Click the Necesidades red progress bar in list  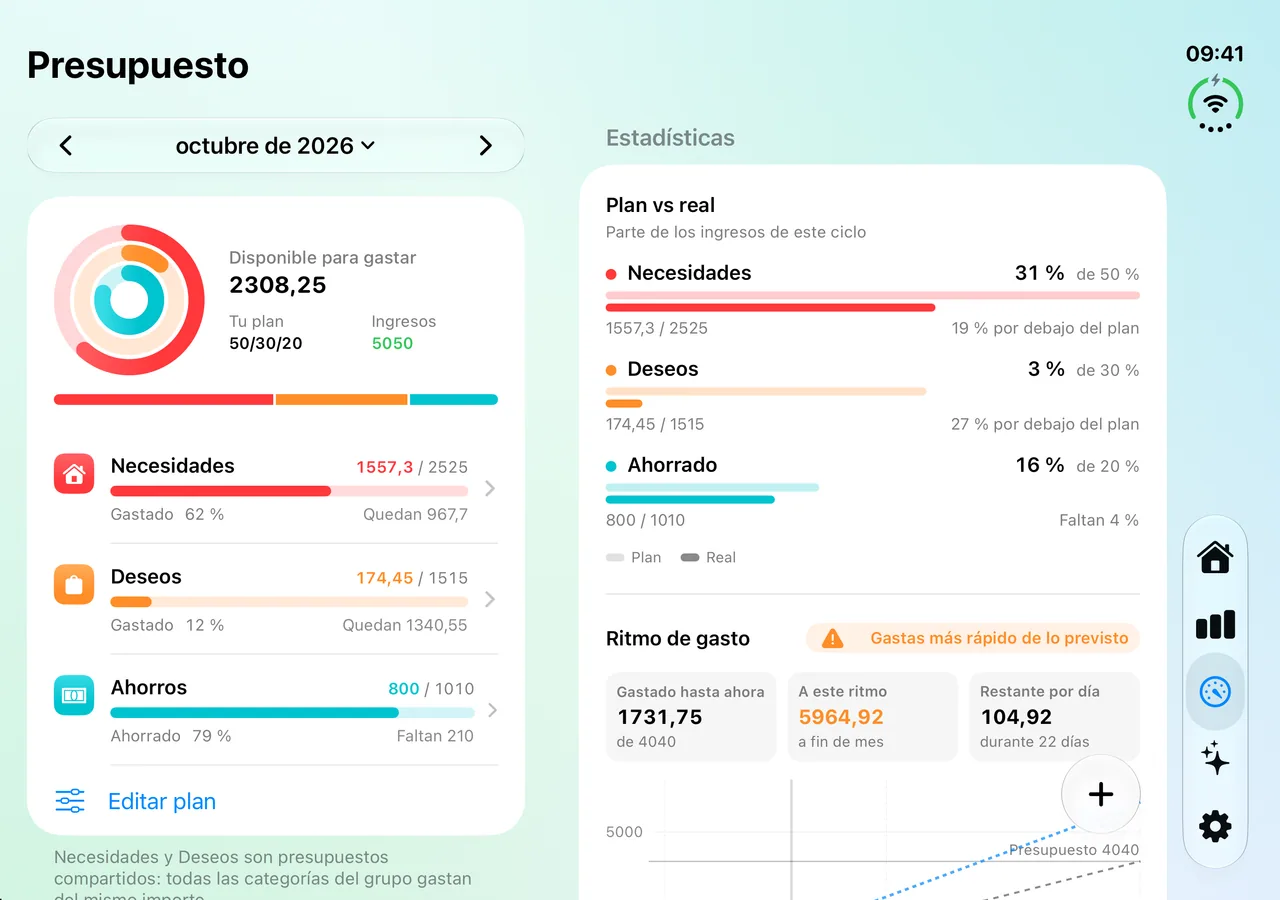coord(289,491)
